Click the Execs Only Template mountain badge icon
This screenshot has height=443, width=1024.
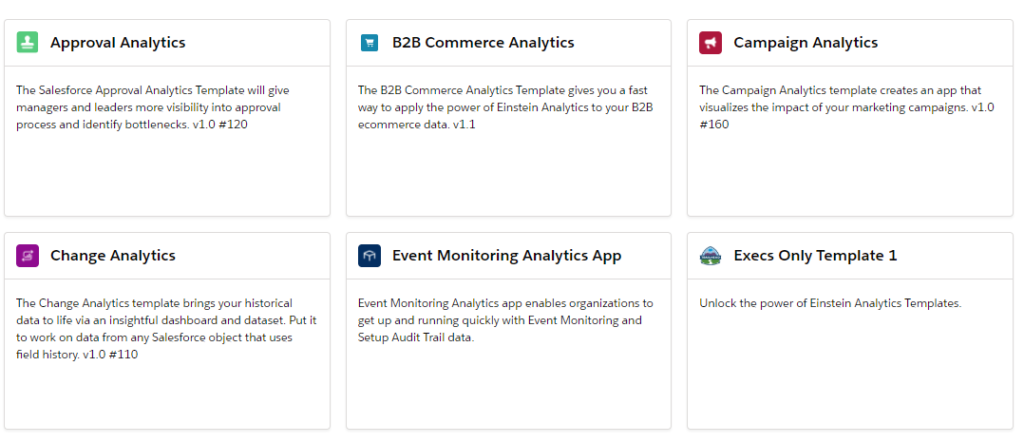coord(711,255)
